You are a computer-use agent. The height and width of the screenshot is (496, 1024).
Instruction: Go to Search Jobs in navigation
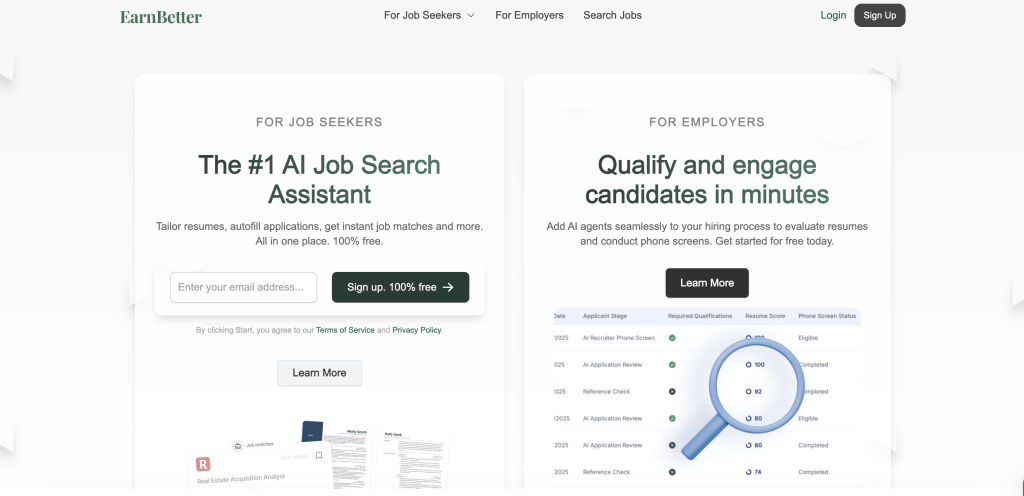pyautogui.click(x=612, y=16)
